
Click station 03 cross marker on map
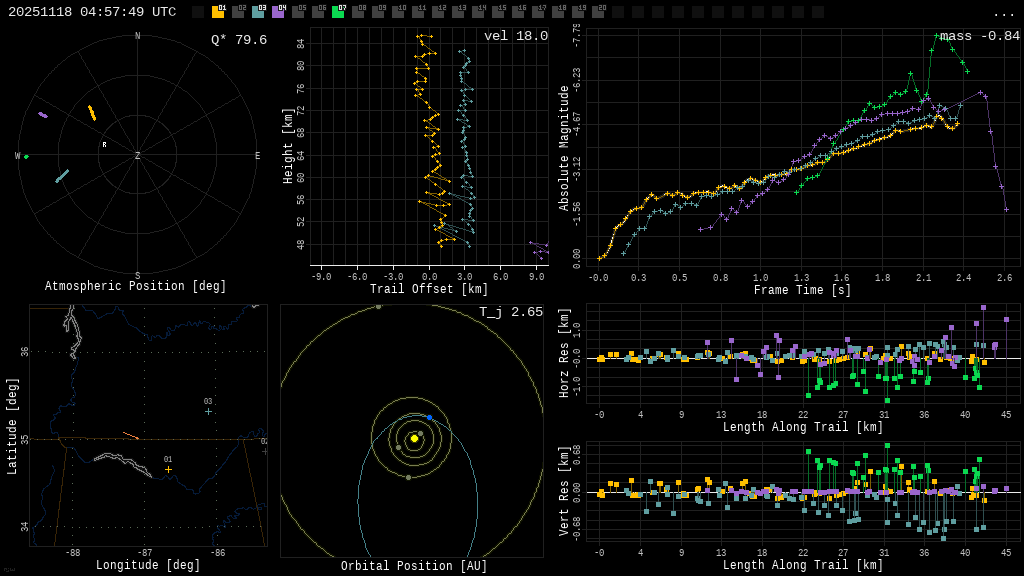(208, 411)
